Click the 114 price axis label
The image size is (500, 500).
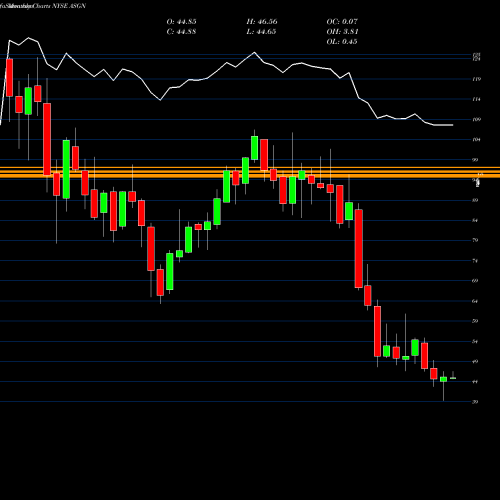pos(477,99)
